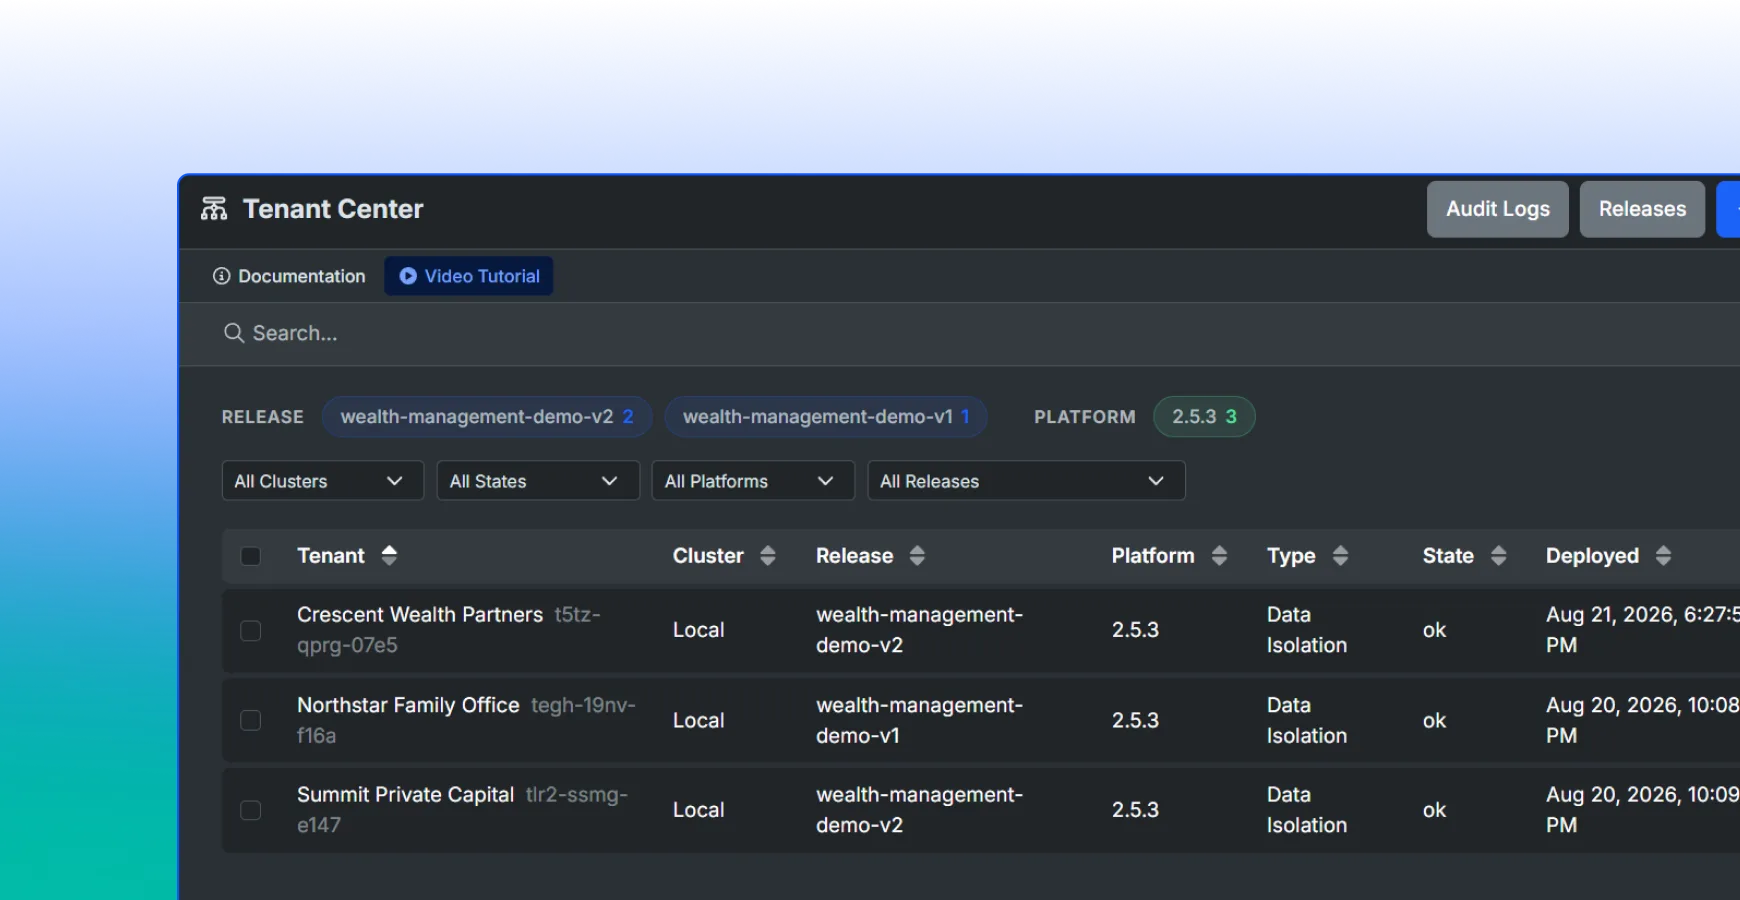Click Local cluster in Crescent row
This screenshot has height=900, width=1740.
(698, 630)
